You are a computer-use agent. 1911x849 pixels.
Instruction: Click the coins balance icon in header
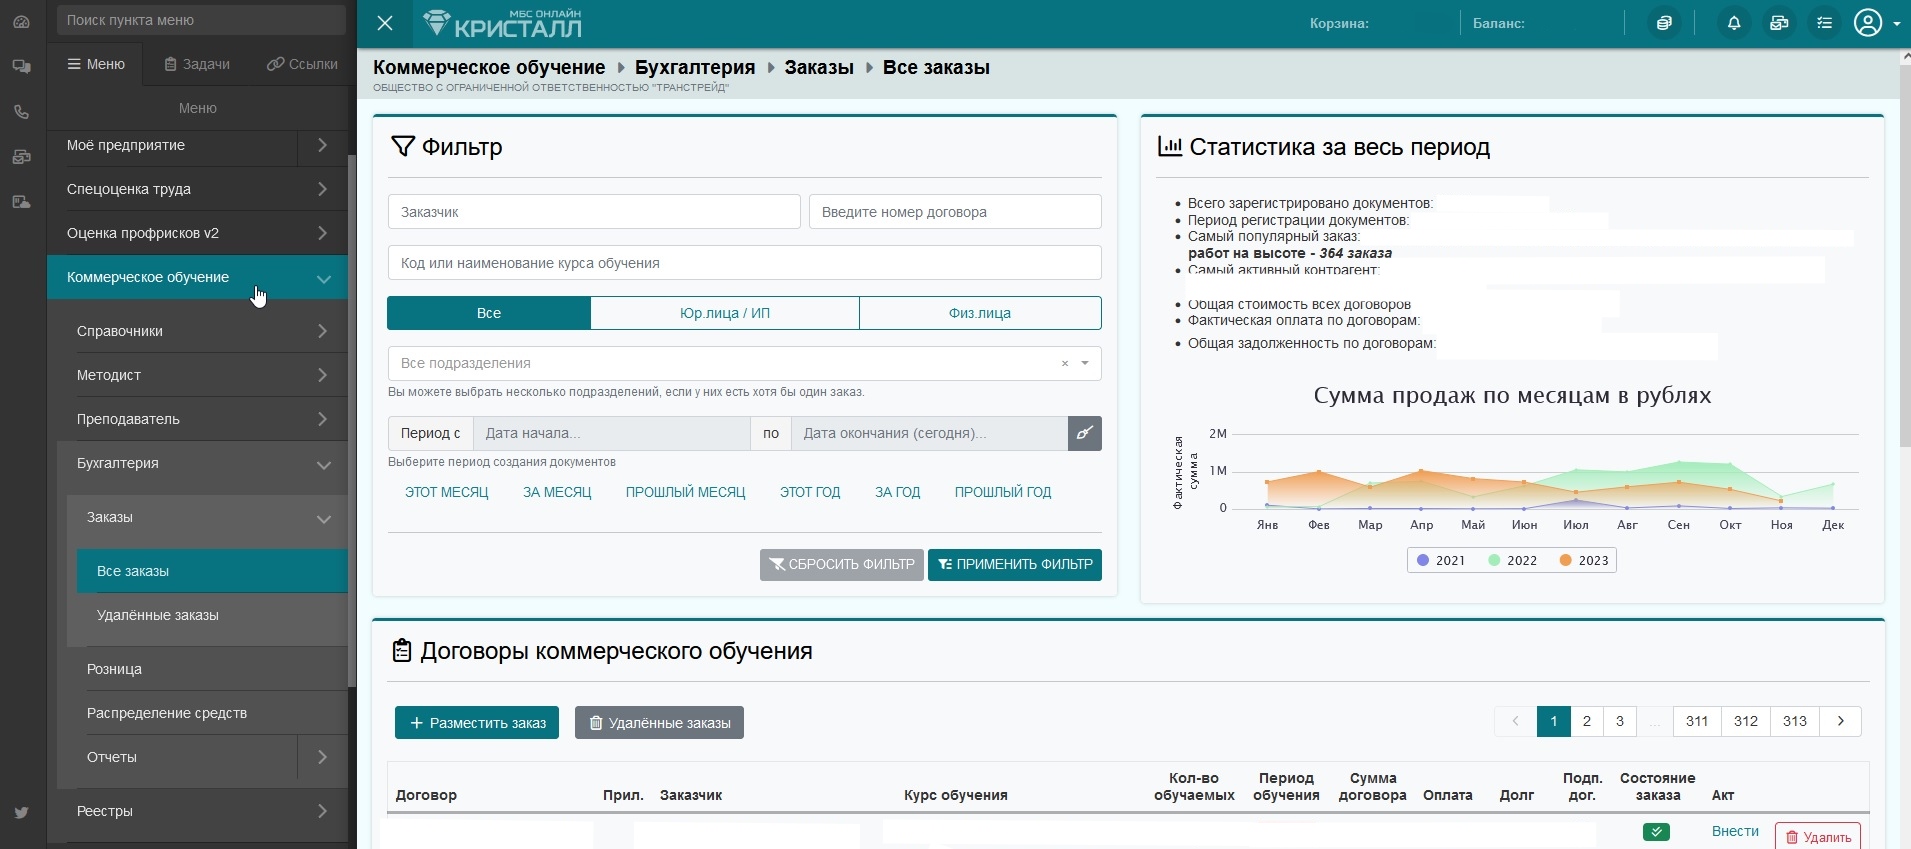pos(1664,23)
